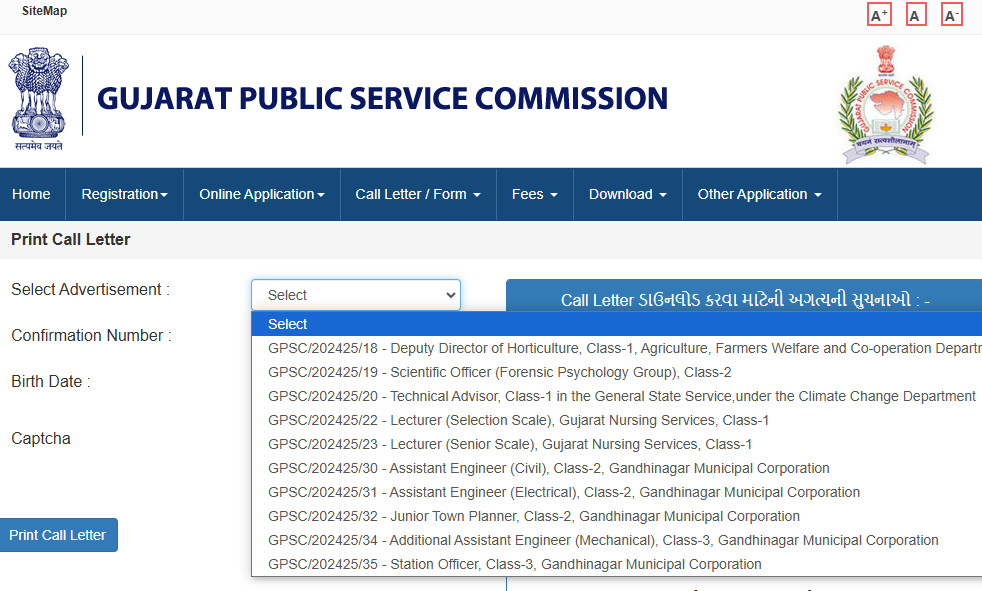982x591 pixels.
Task: Collapse the Select Advertisement combo box
Action: pos(356,295)
